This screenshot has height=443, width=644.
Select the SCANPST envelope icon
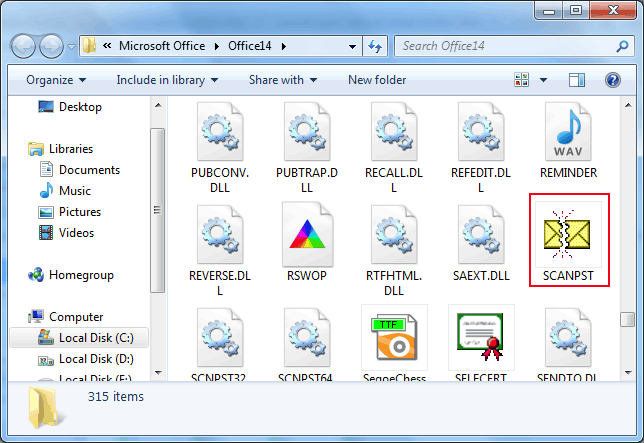[x=567, y=234]
